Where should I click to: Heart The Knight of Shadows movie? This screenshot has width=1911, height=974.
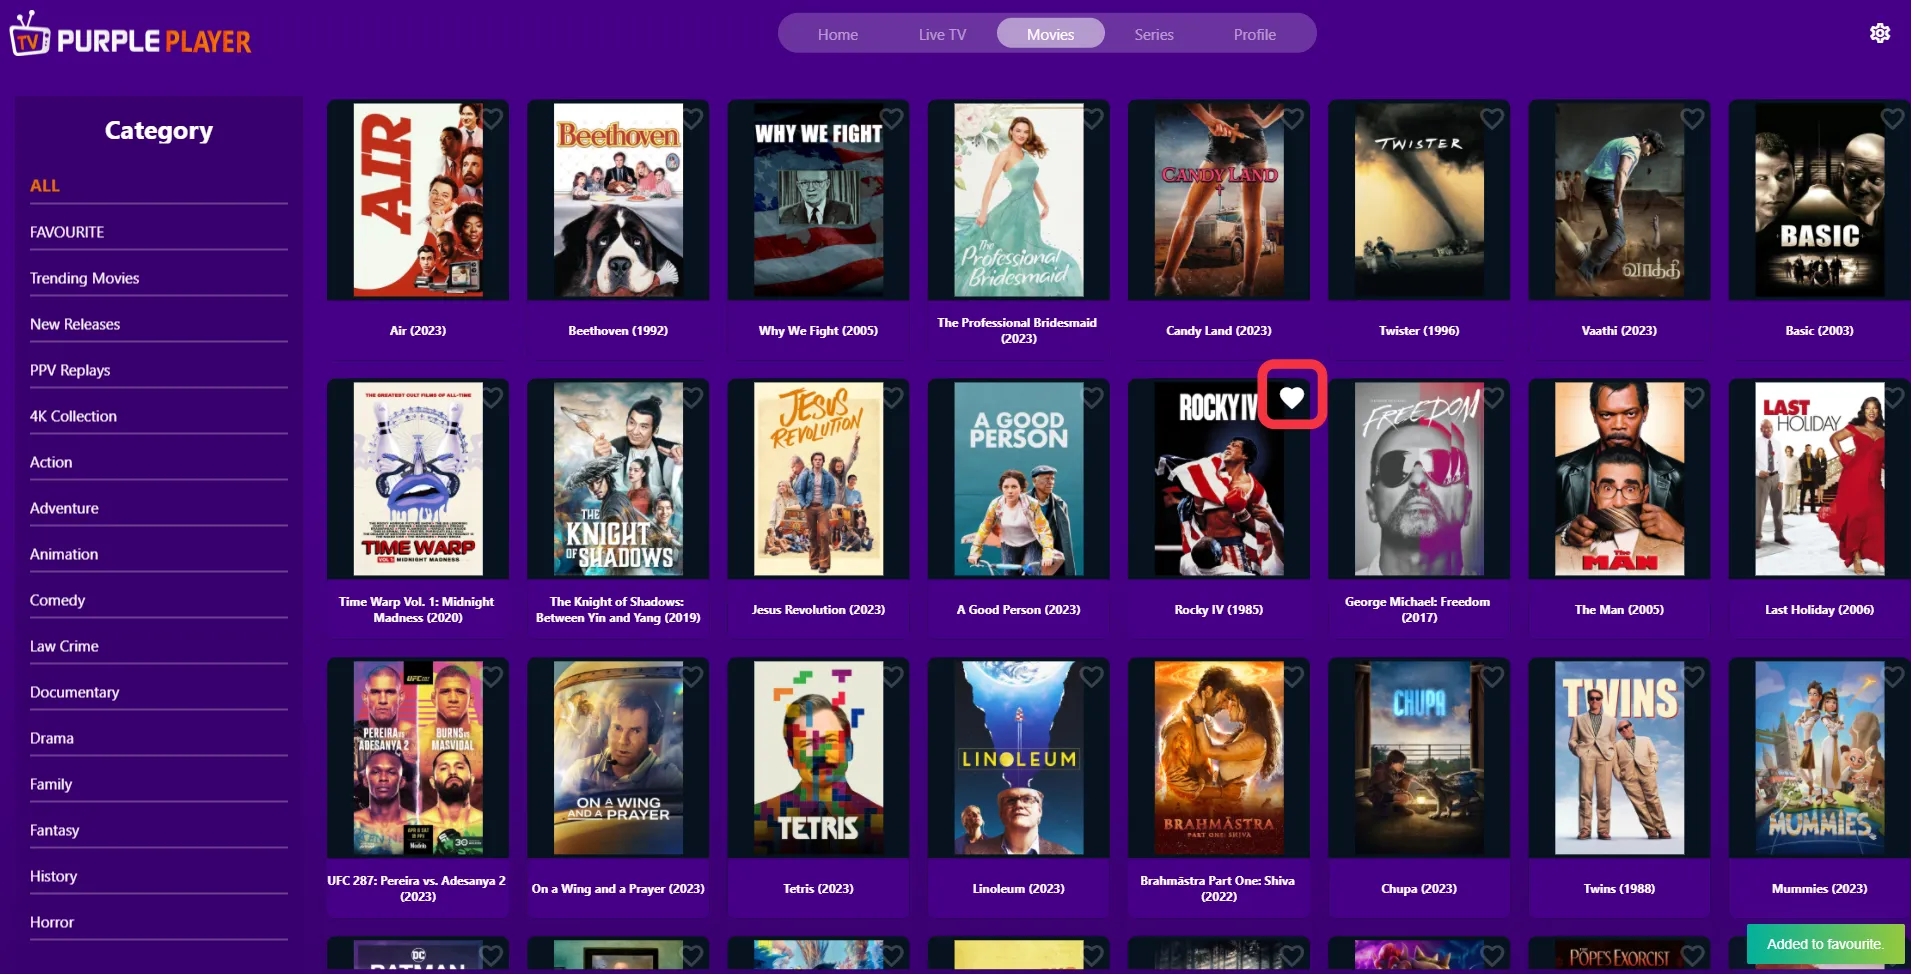coord(692,398)
